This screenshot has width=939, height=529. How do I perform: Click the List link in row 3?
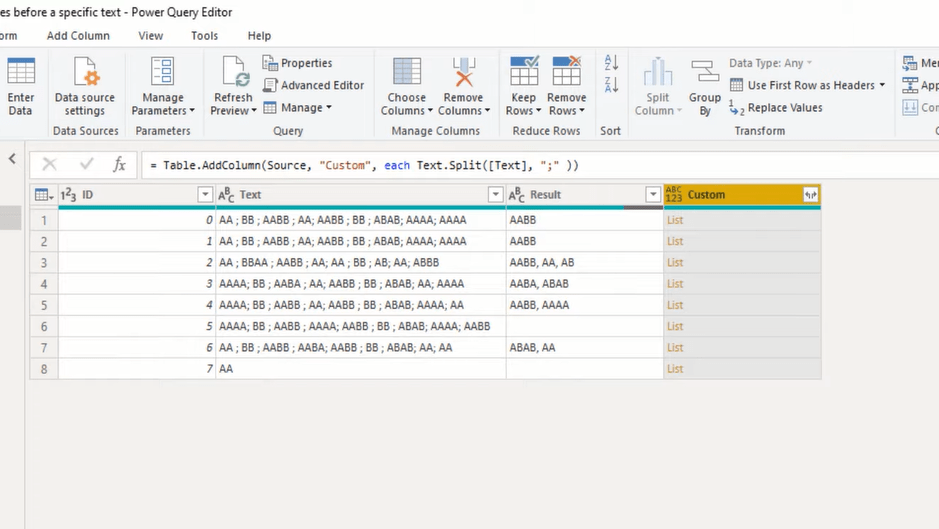[675, 262]
